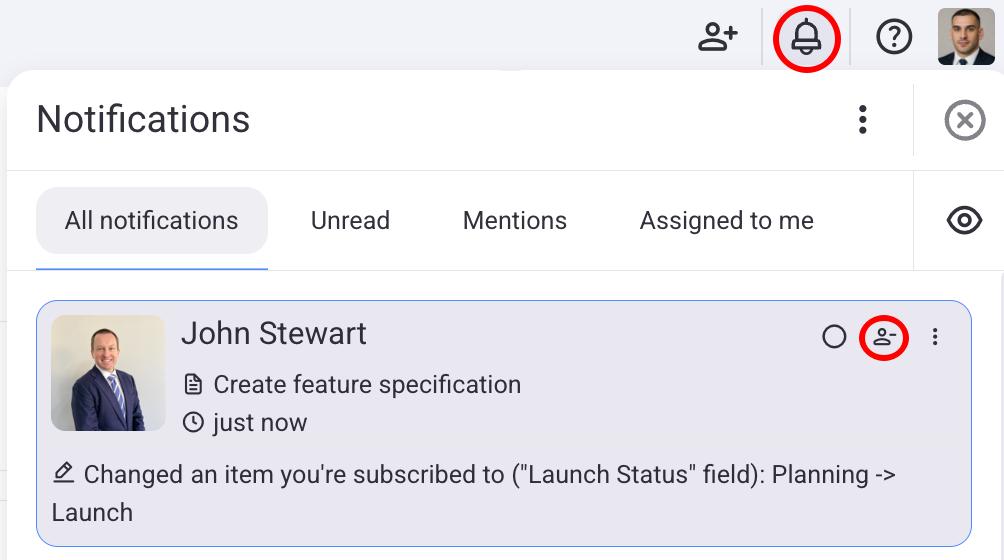Click the just now timestamp
Image resolution: width=1004 pixels, height=560 pixels.
(x=259, y=423)
